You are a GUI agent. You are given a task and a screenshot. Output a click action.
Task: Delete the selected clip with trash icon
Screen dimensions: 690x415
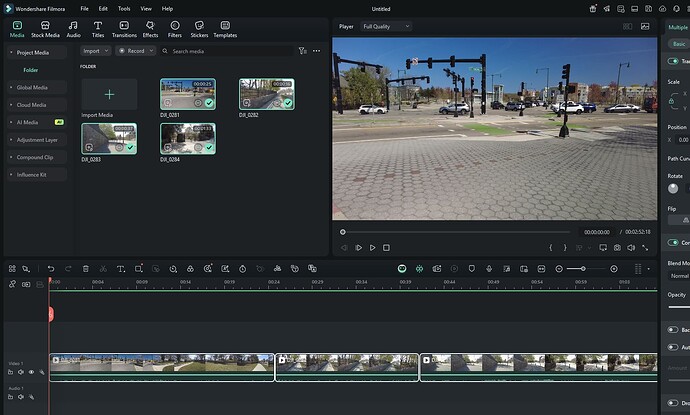pyautogui.click(x=86, y=268)
